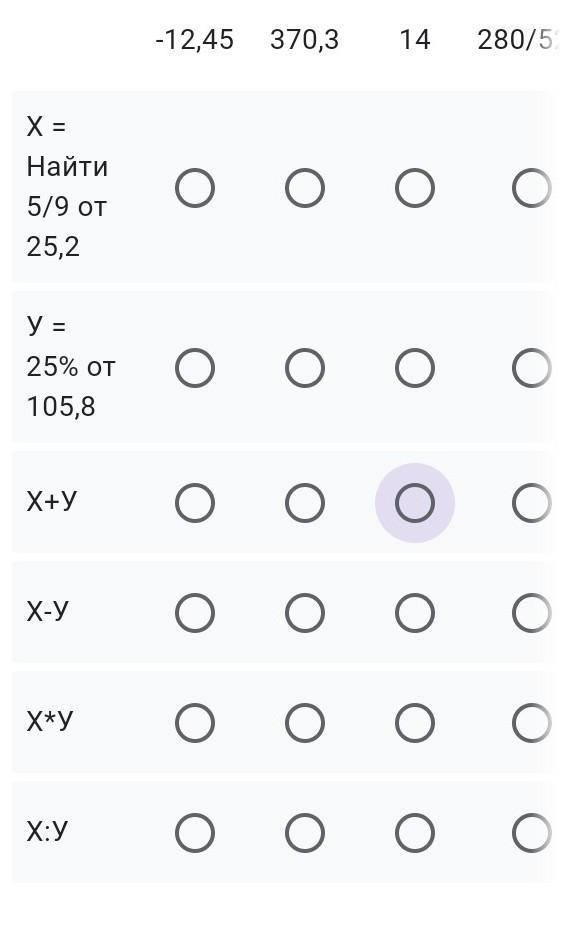Choose 14 for У = 25% от 105,8

point(414,368)
